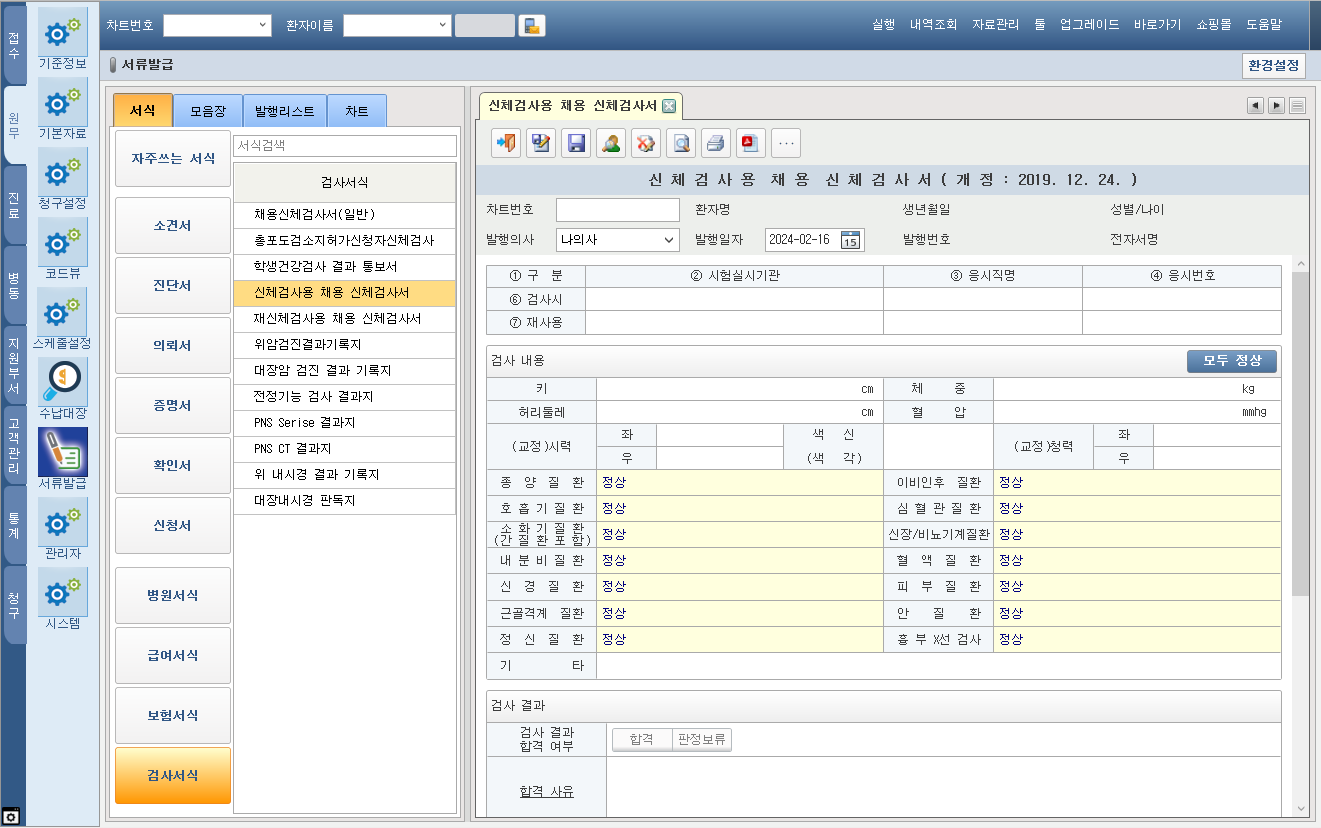Click the exit door icon in form toolbar
1321x828 pixels.
coord(506,143)
